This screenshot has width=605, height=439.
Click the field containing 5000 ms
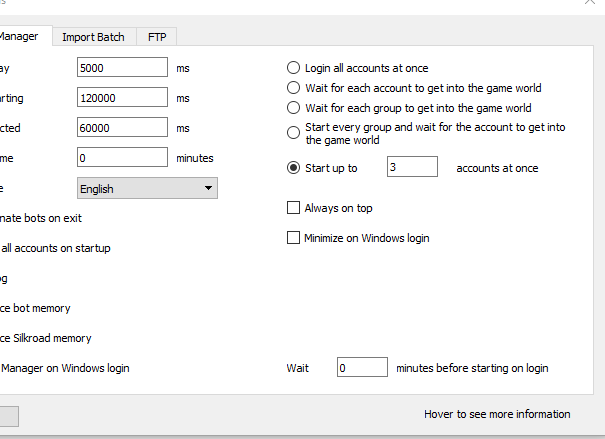(121, 68)
